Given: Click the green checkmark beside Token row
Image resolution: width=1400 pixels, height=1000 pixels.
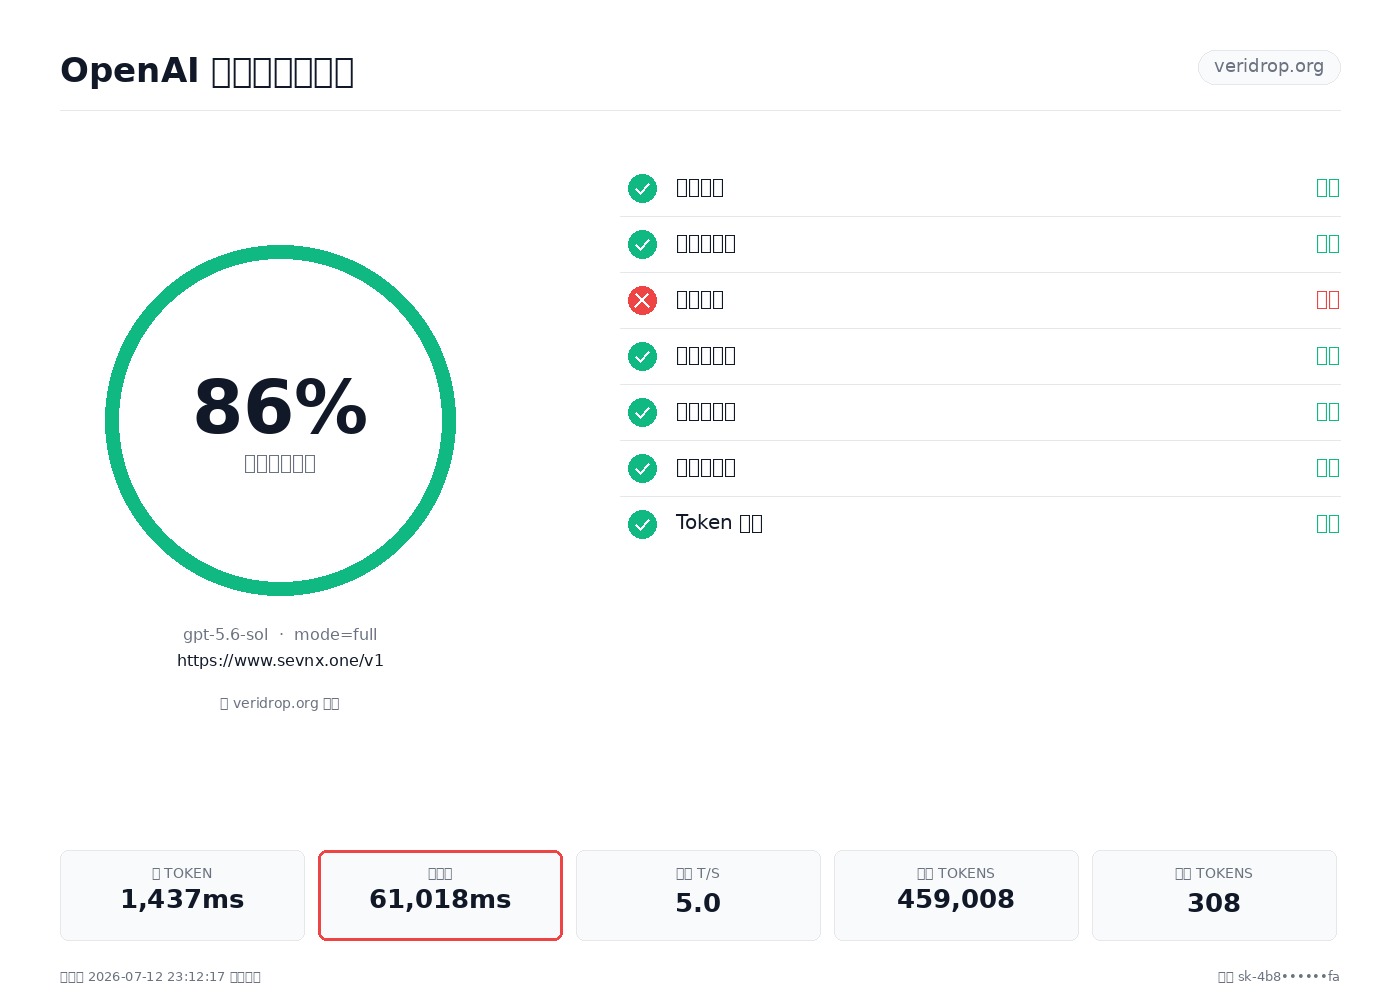Looking at the screenshot, I should [642, 524].
